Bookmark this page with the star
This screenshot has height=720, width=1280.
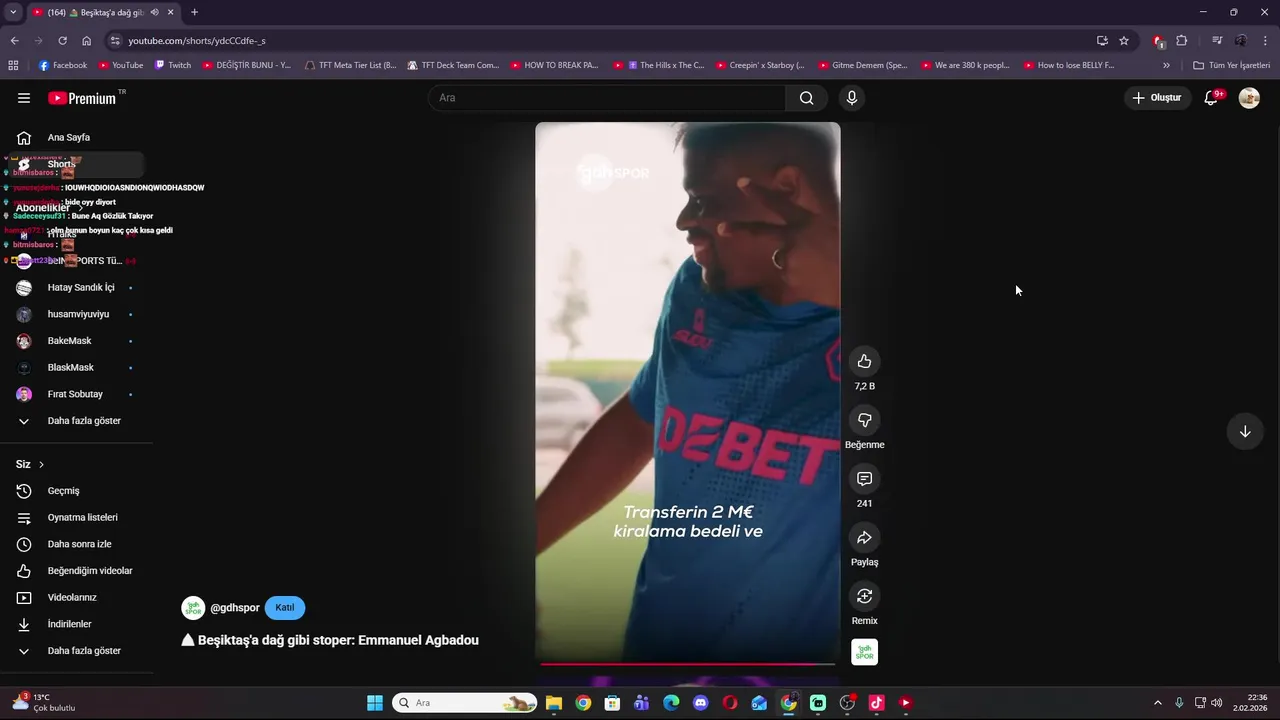(1124, 41)
